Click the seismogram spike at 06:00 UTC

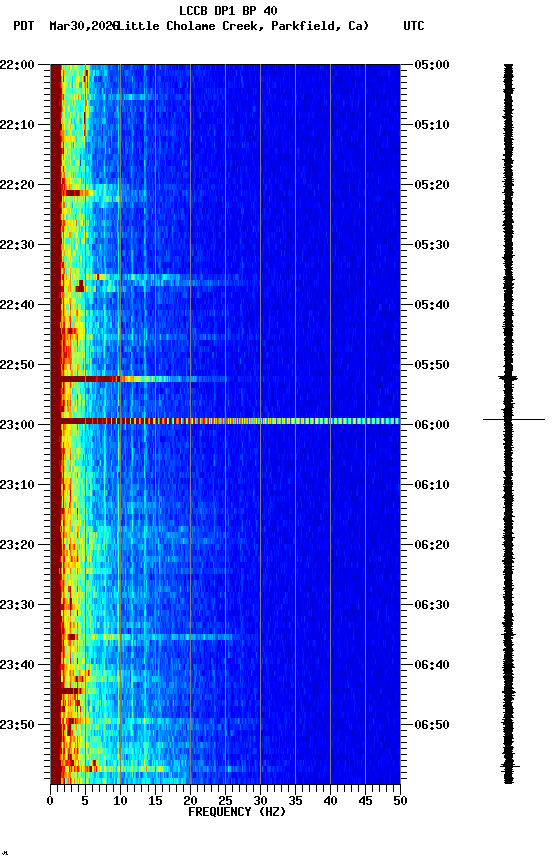pyautogui.click(x=514, y=420)
